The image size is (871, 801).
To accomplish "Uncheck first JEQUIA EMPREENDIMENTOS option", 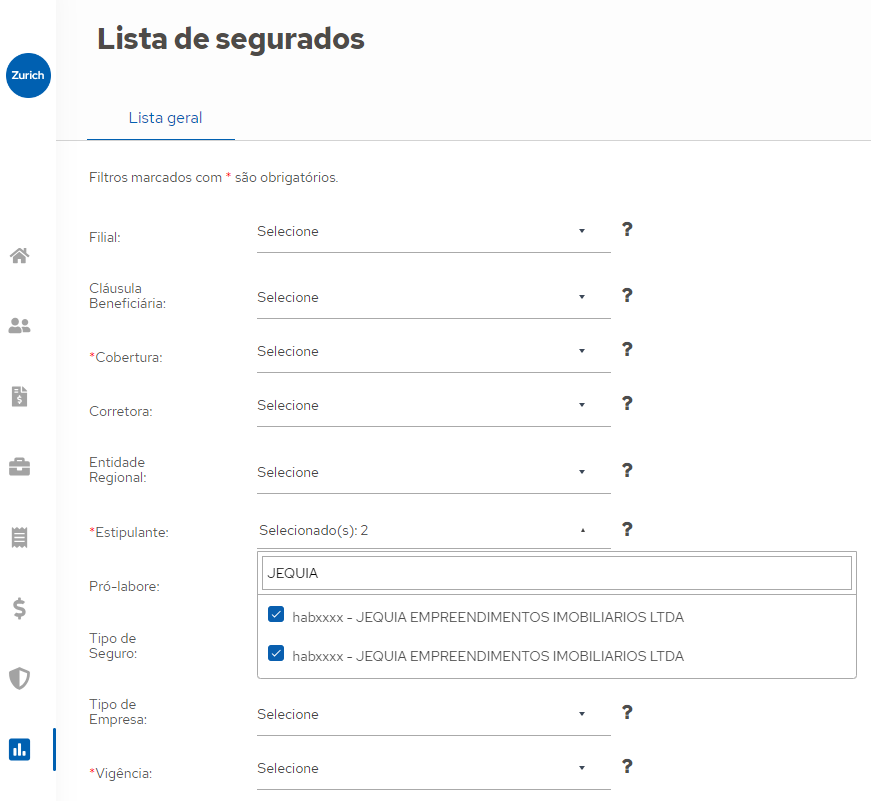I will (x=276, y=614).
